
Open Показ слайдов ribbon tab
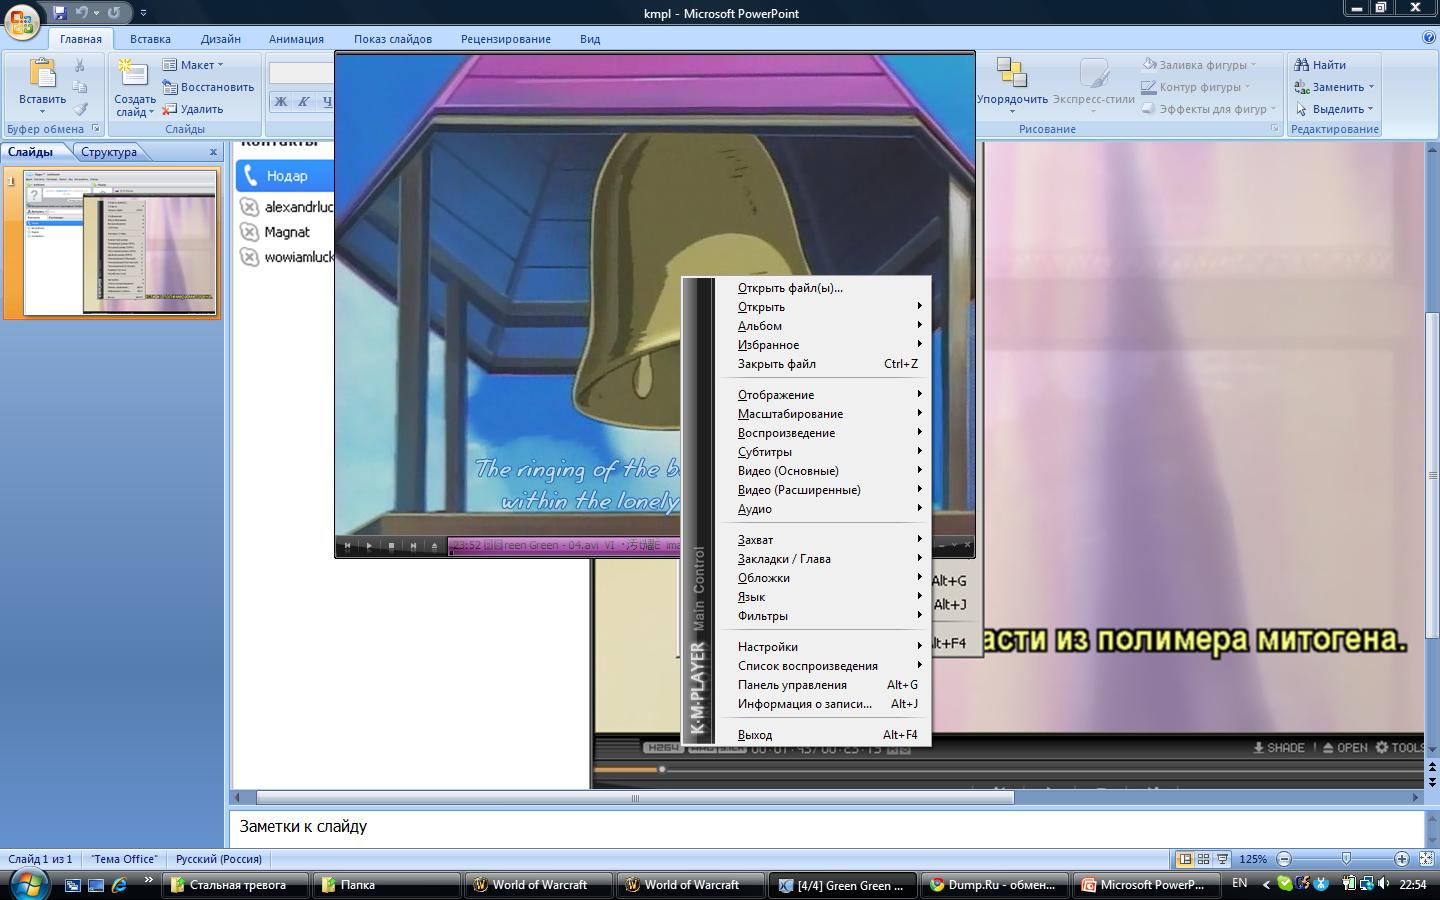click(393, 39)
